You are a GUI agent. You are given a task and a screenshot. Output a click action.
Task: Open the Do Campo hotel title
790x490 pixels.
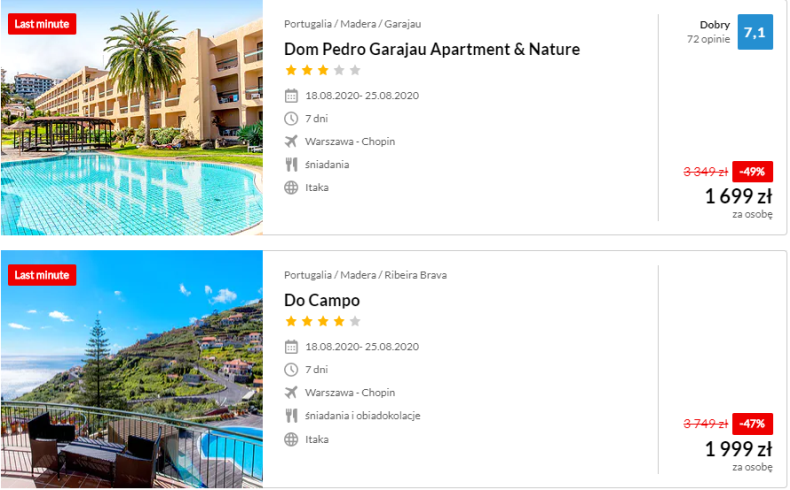pos(322,301)
